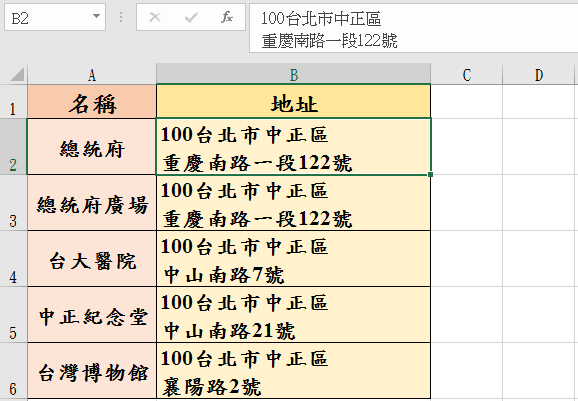
Task: Click empty cell D4
Action: tap(539, 259)
